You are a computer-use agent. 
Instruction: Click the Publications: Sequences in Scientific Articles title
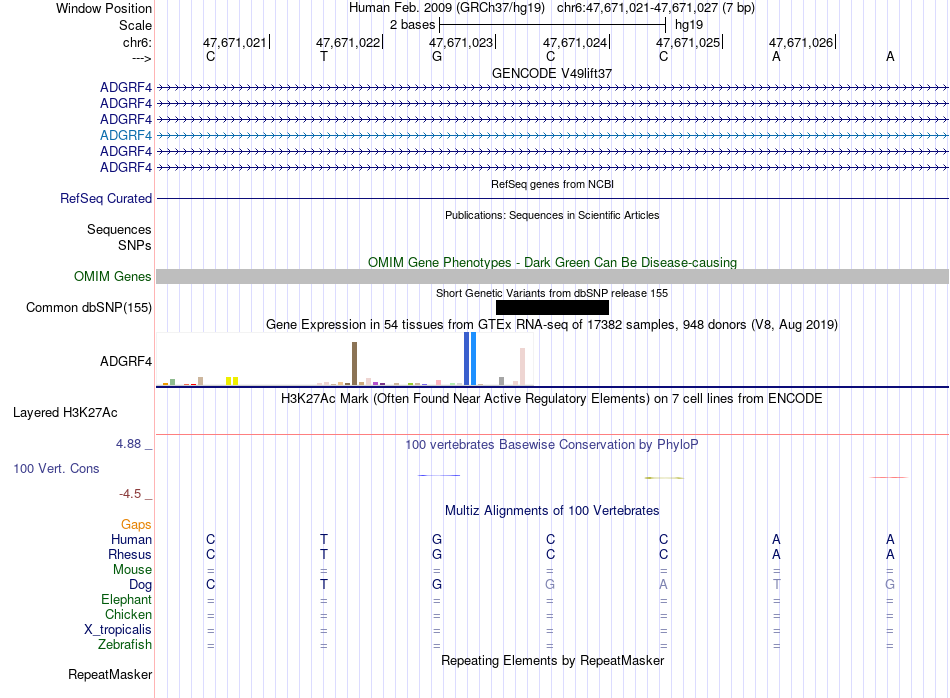coord(552,215)
